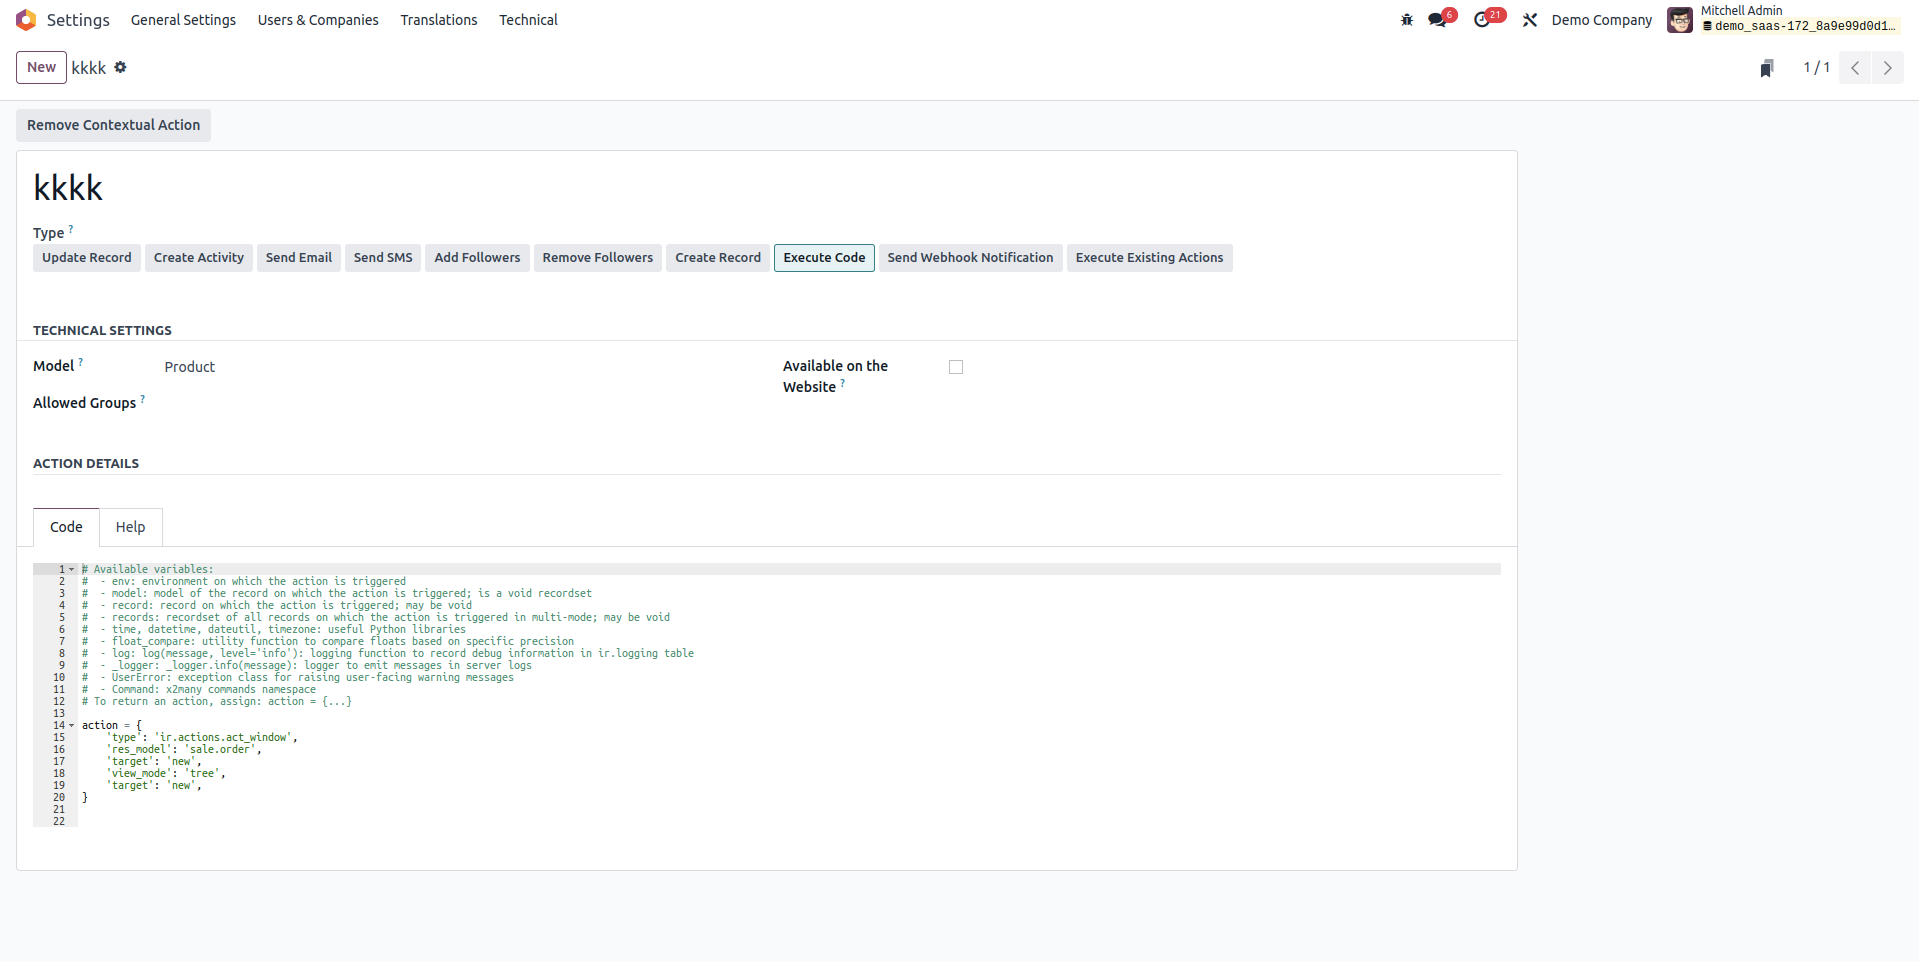Screen dimensions: 1919x962
Task: Click the gear actions icon beside kkkk
Action: point(120,67)
